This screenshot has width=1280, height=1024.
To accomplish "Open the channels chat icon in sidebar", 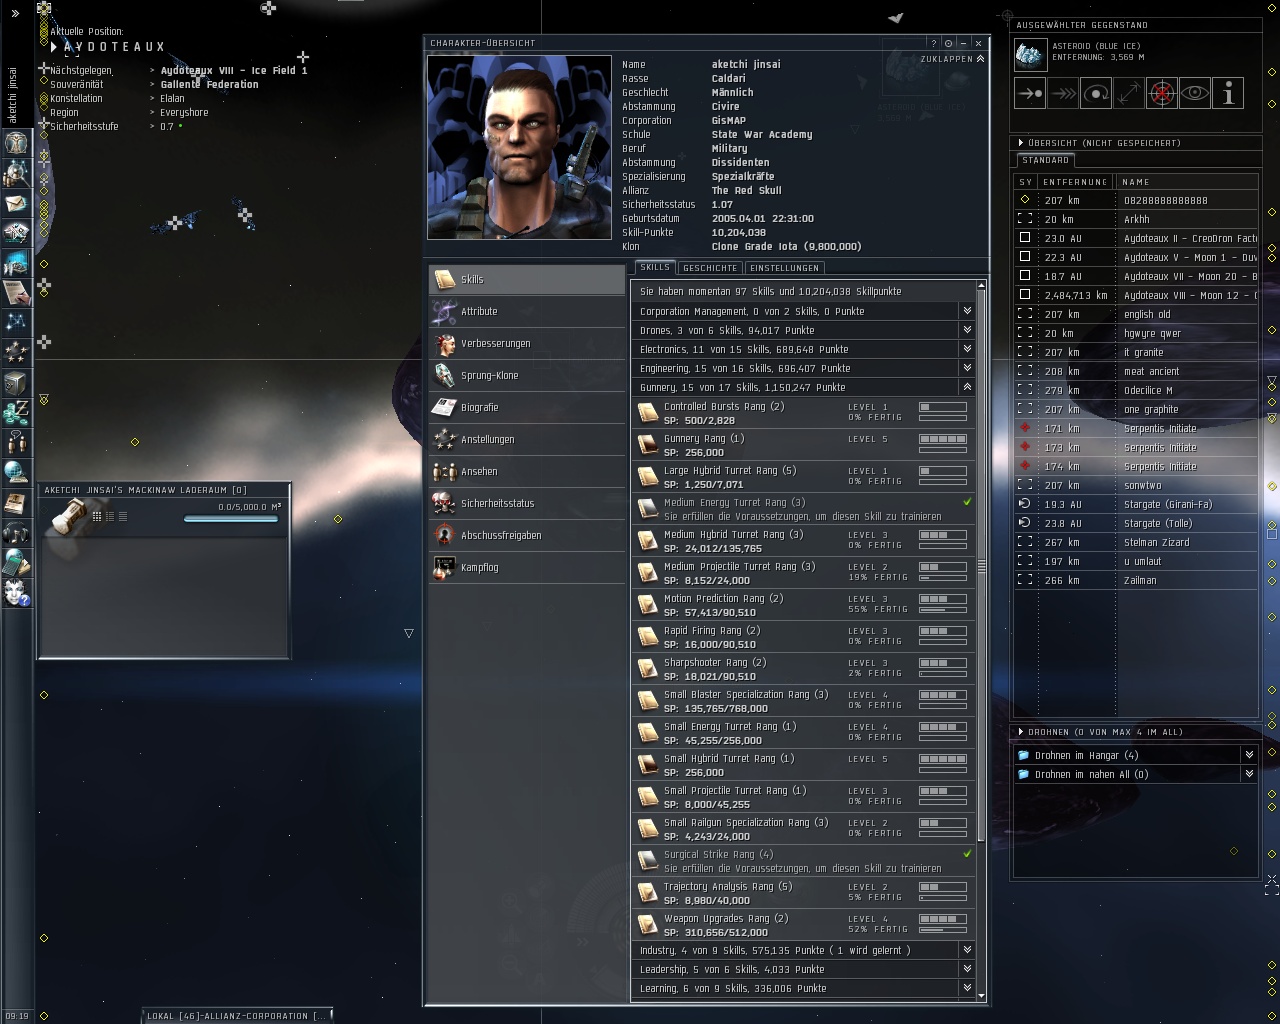I will coord(16,443).
